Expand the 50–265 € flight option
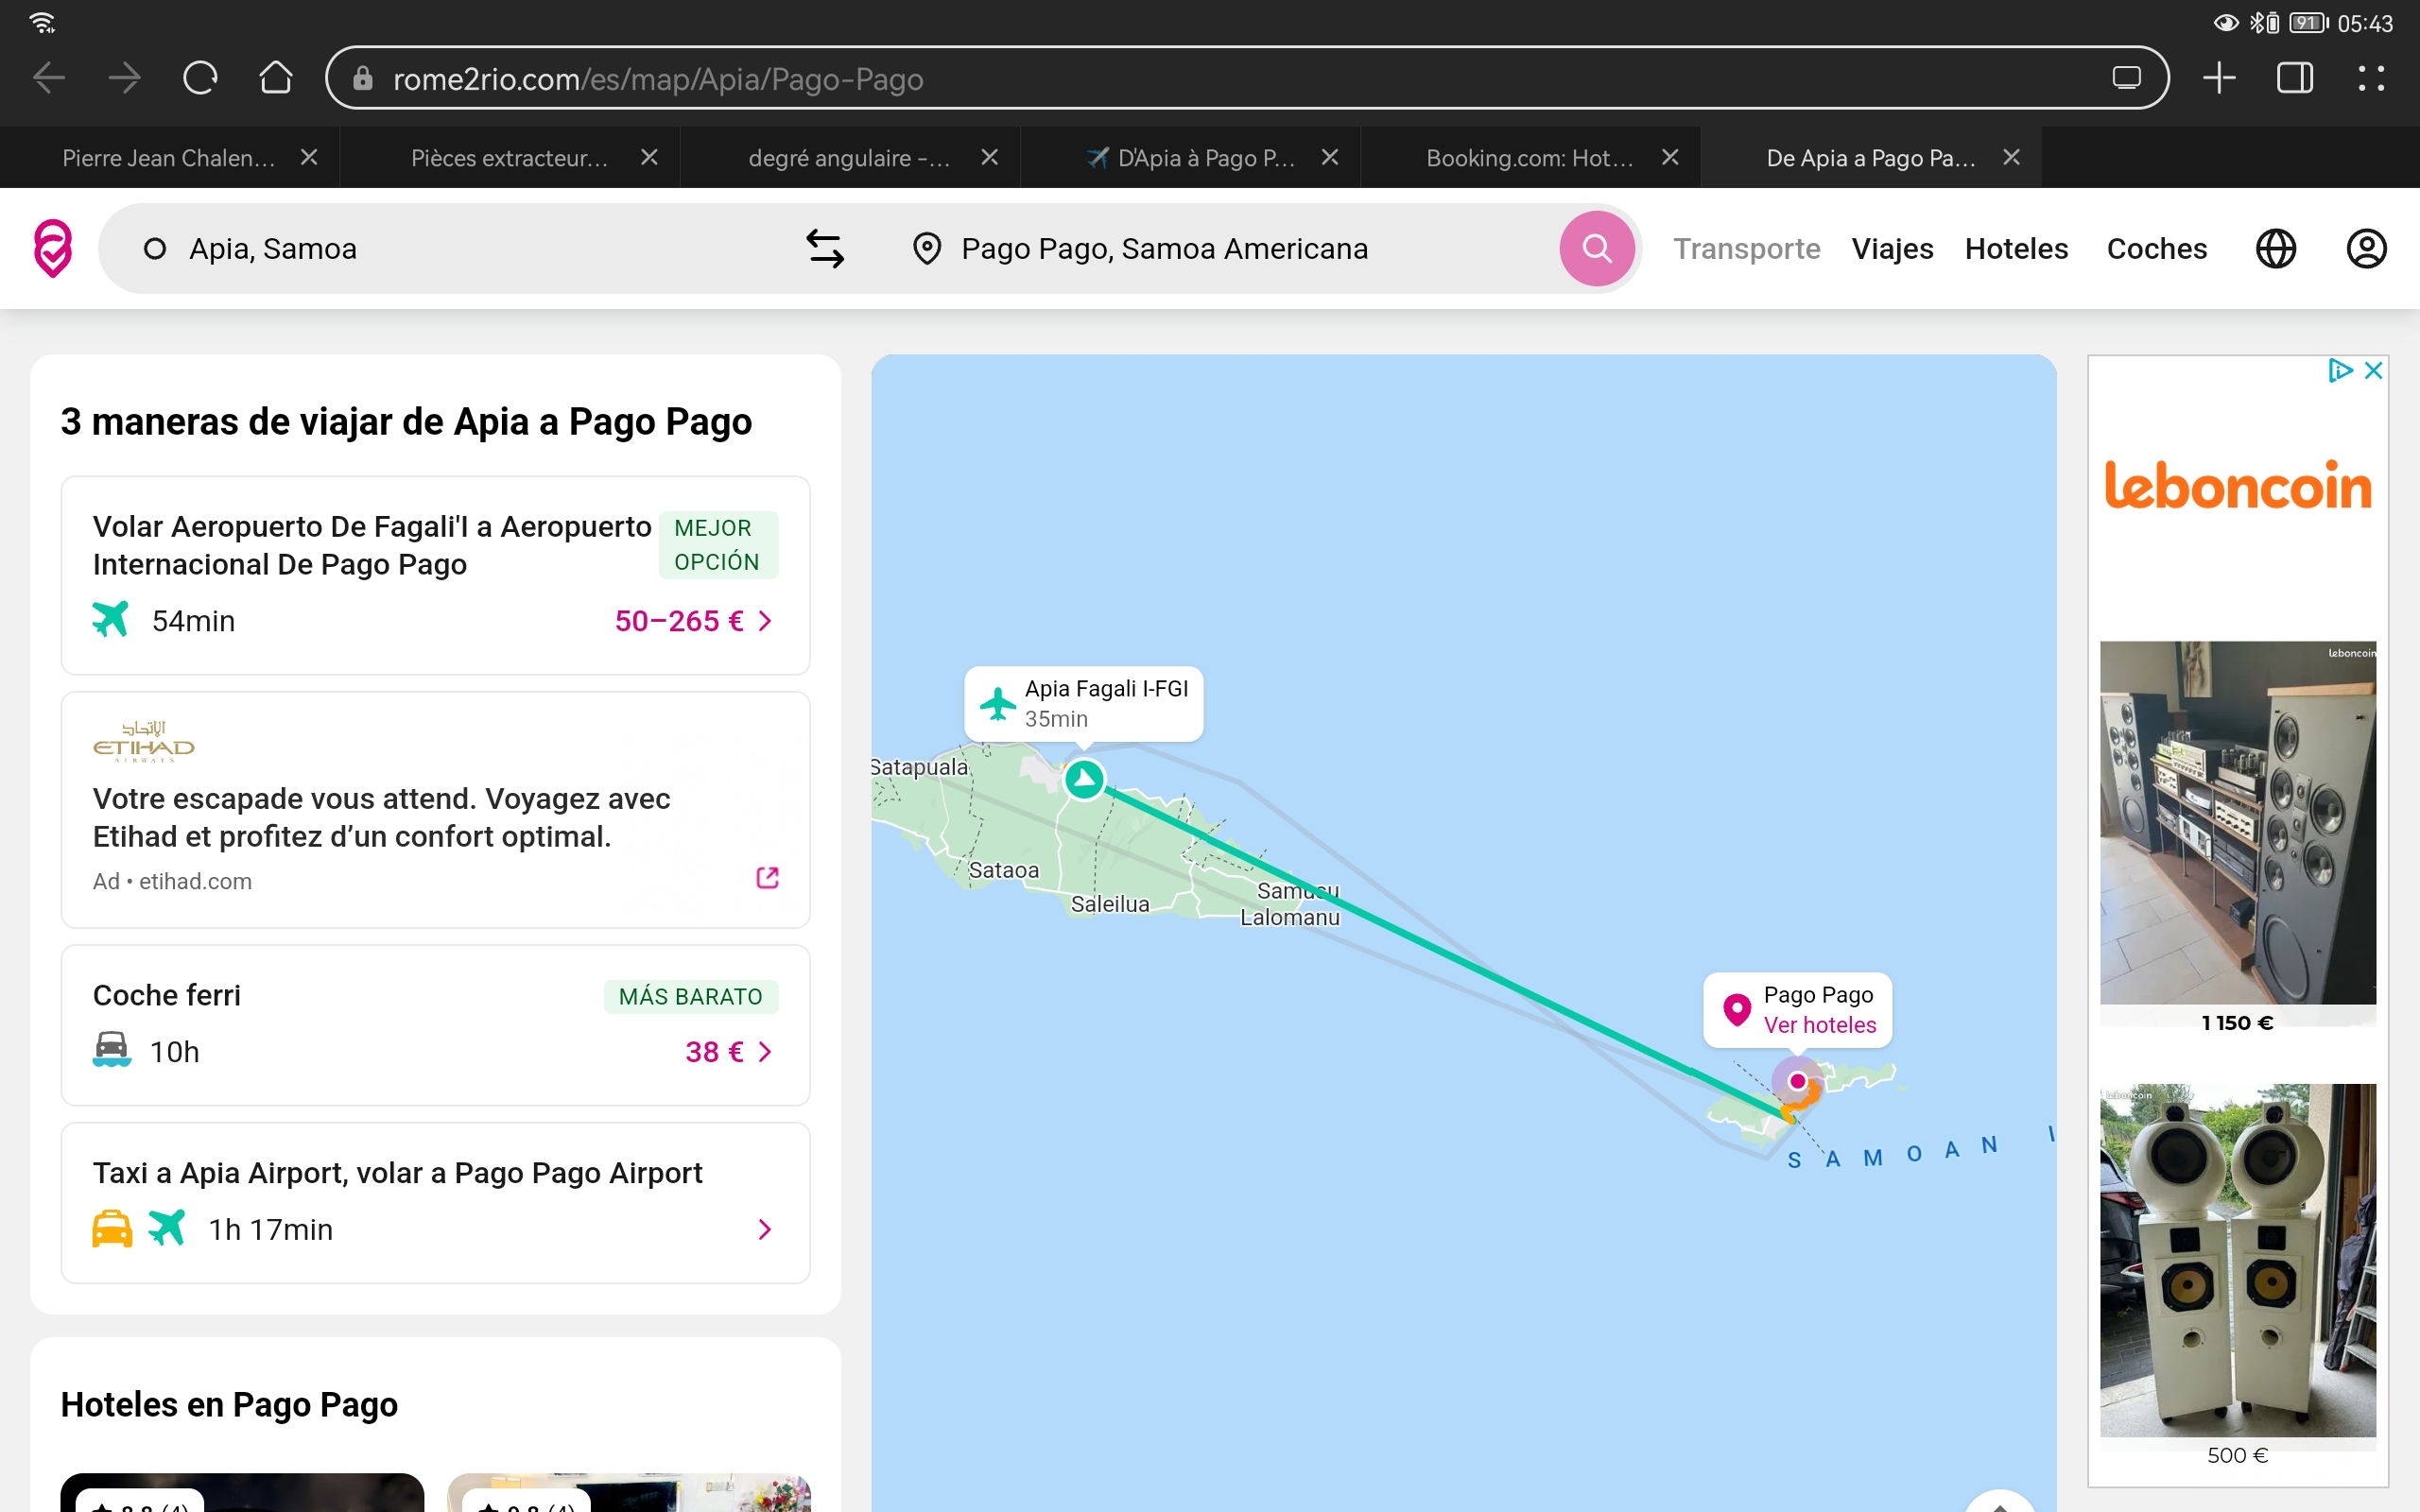 pos(693,621)
